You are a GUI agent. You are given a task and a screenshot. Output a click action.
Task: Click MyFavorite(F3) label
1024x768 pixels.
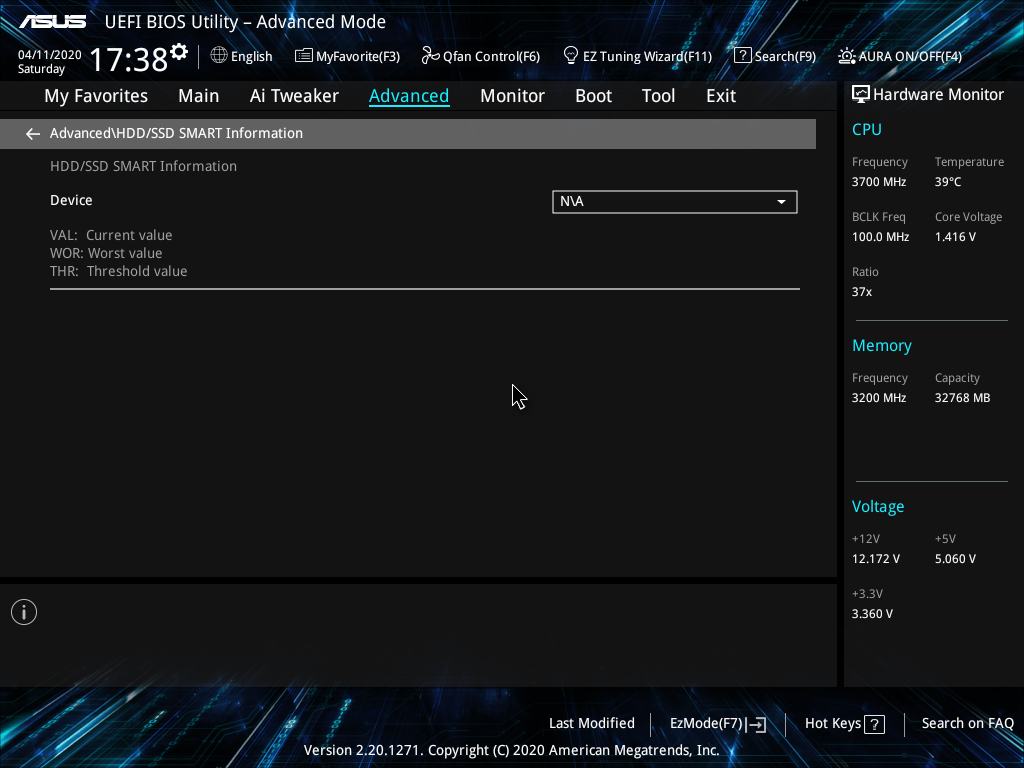pyautogui.click(x=358, y=56)
